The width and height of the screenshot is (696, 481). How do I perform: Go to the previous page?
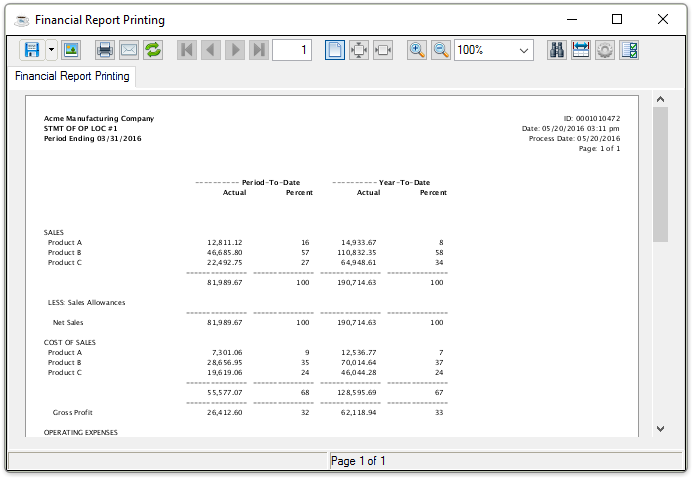tap(211, 50)
